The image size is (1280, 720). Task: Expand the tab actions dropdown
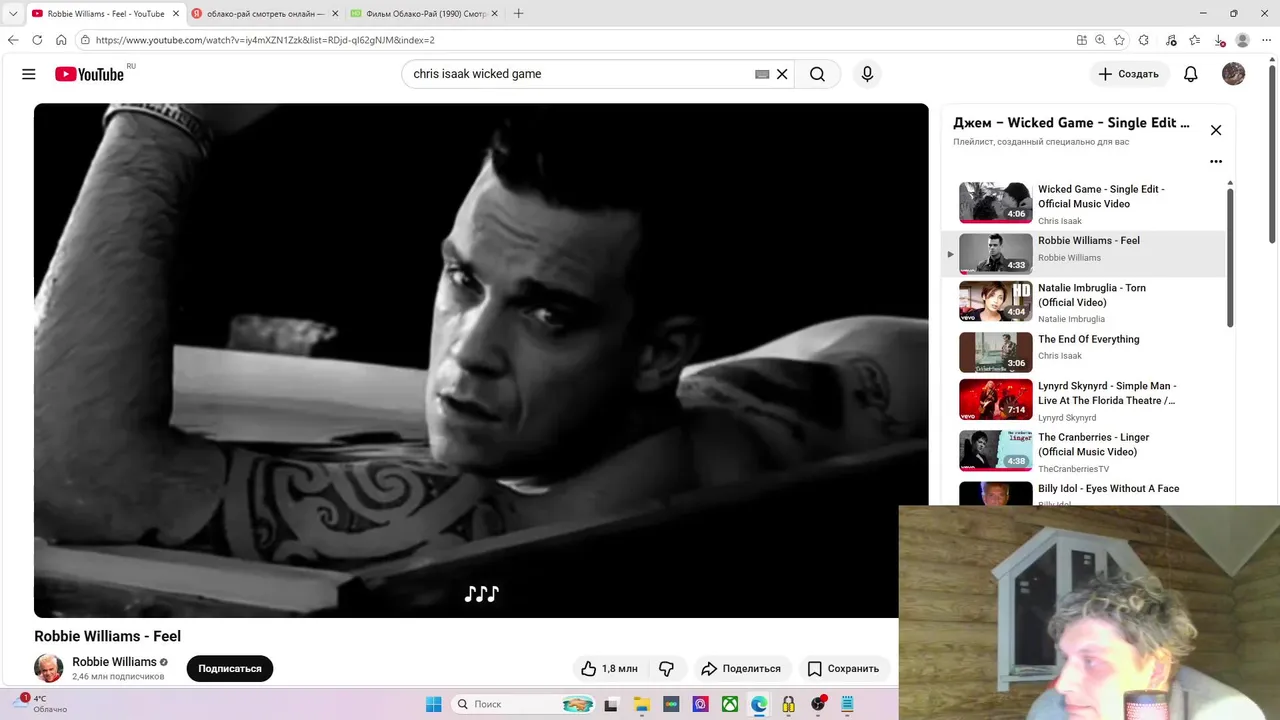13,14
